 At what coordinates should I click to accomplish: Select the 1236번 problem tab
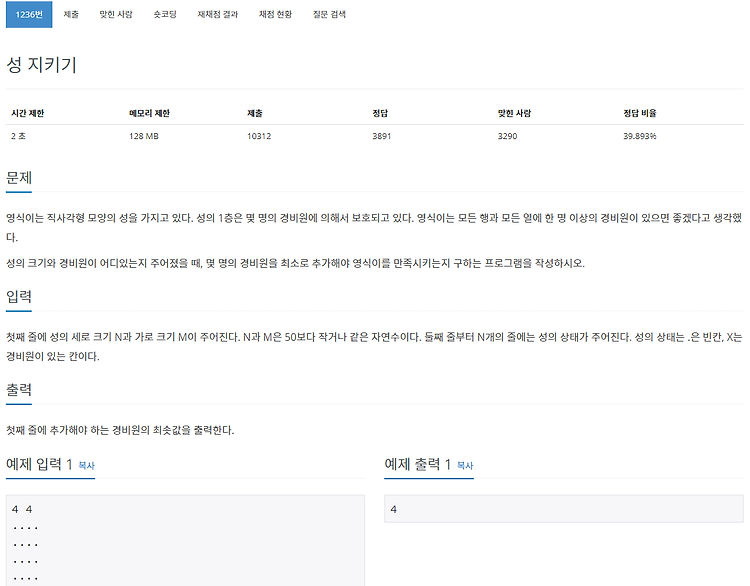click(x=29, y=14)
